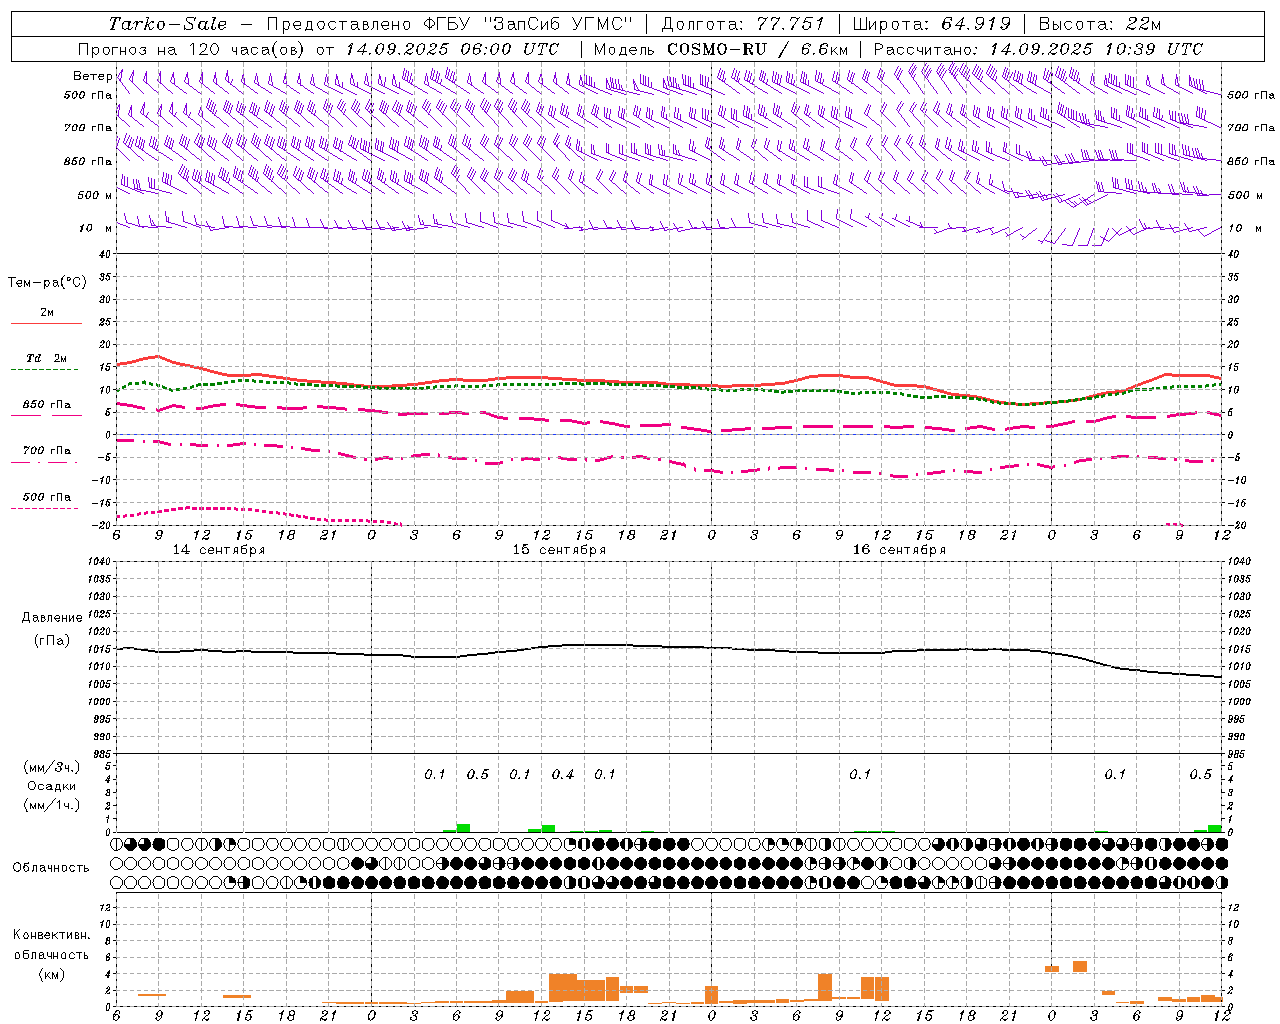The width and height of the screenshot is (1280, 1024).
Task: Click the '2м' temperature legend label
Action: click(x=47, y=312)
